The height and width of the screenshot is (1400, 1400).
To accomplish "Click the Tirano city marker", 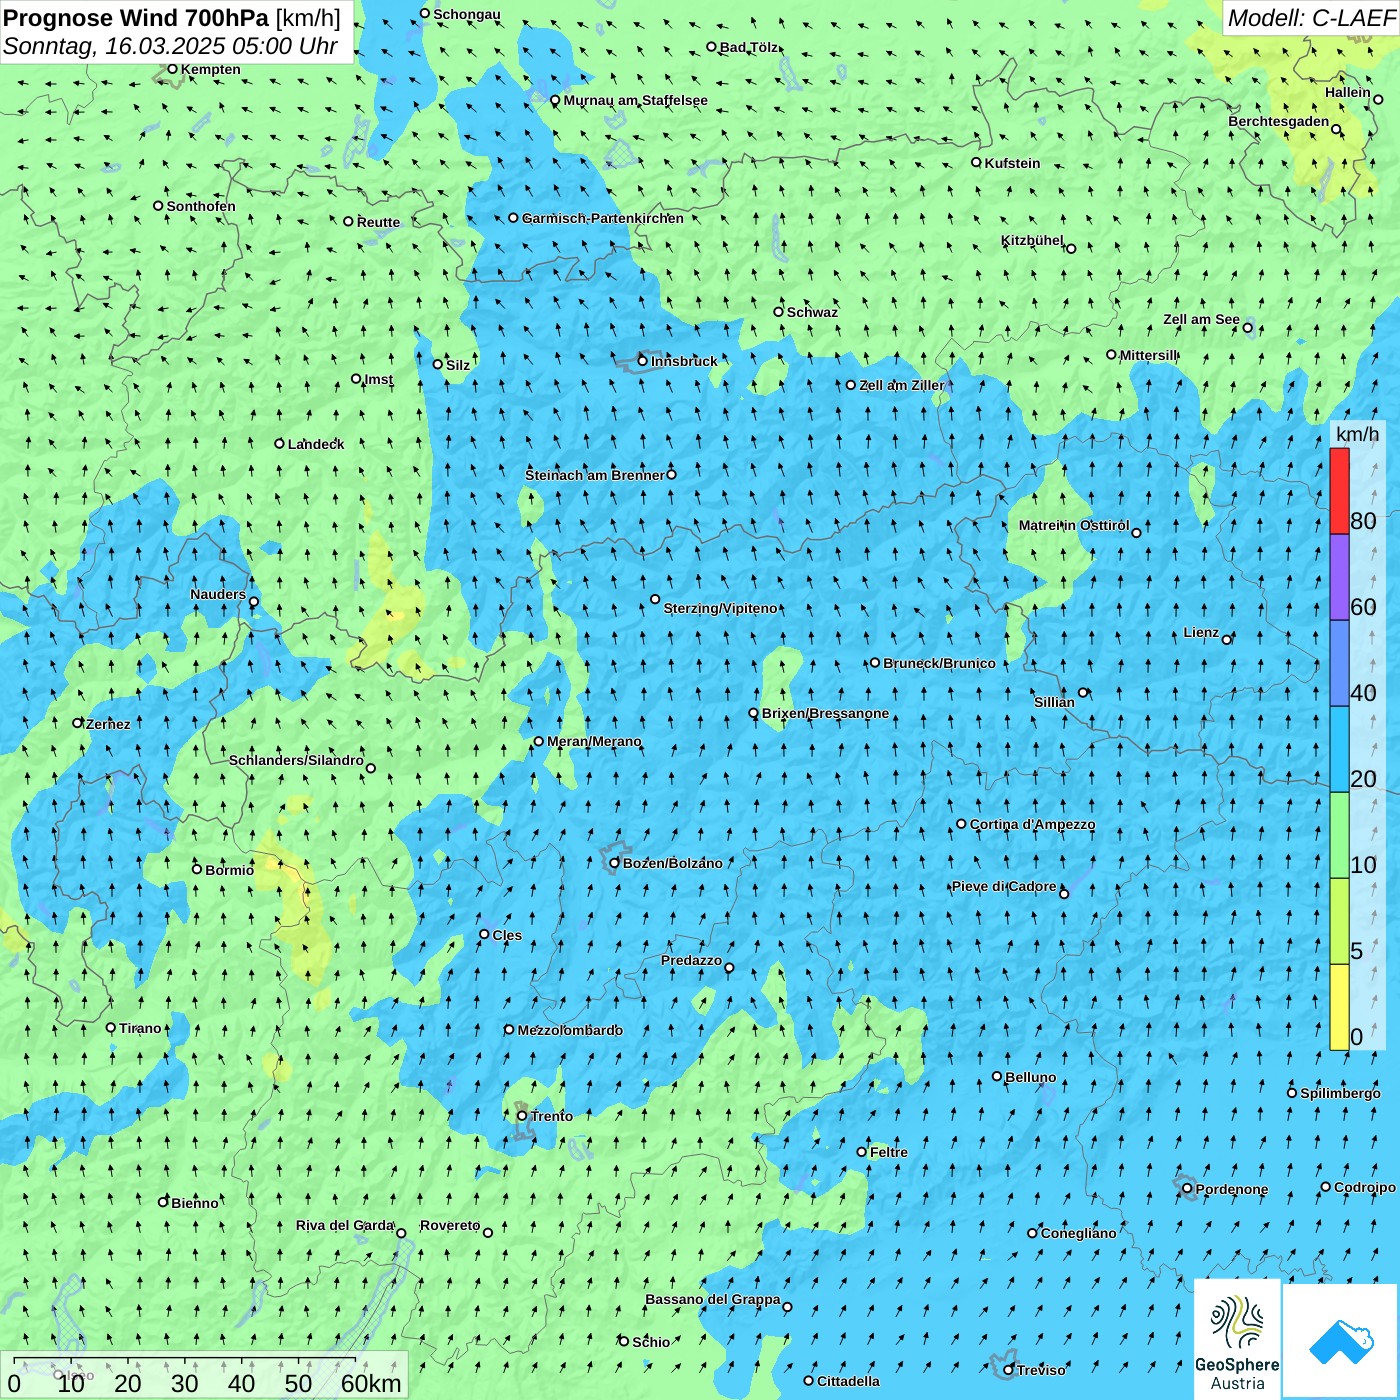I will [111, 1027].
